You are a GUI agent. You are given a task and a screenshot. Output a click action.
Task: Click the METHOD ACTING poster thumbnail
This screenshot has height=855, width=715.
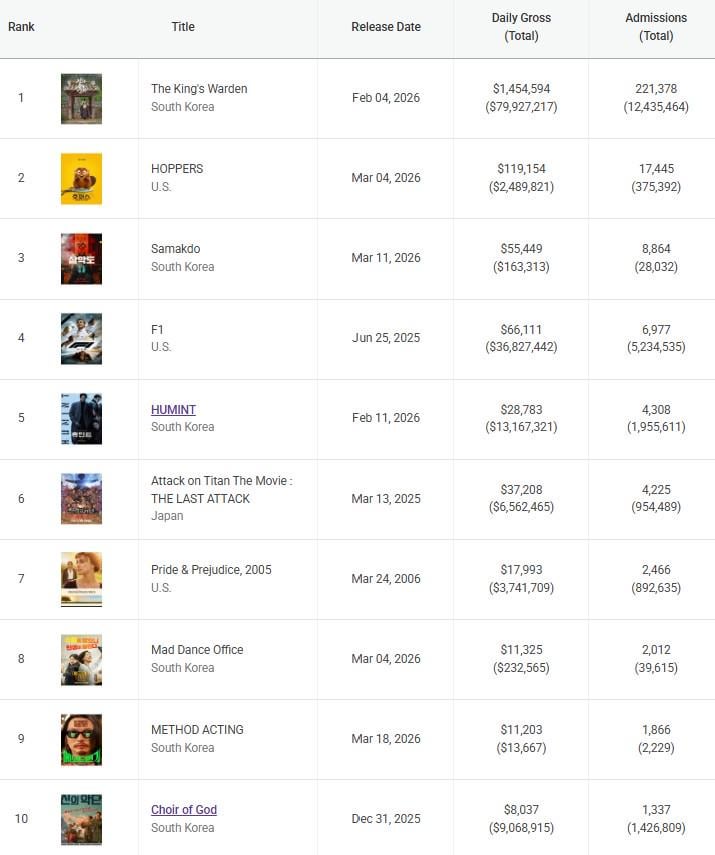[81, 739]
